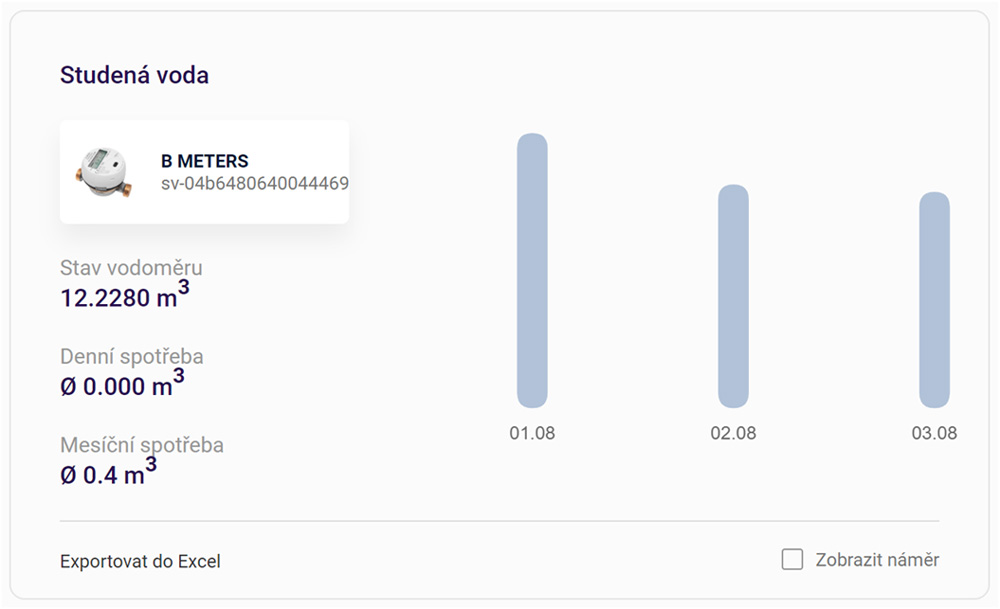
Task: Open the B METERS device card
Action: [x=204, y=172]
